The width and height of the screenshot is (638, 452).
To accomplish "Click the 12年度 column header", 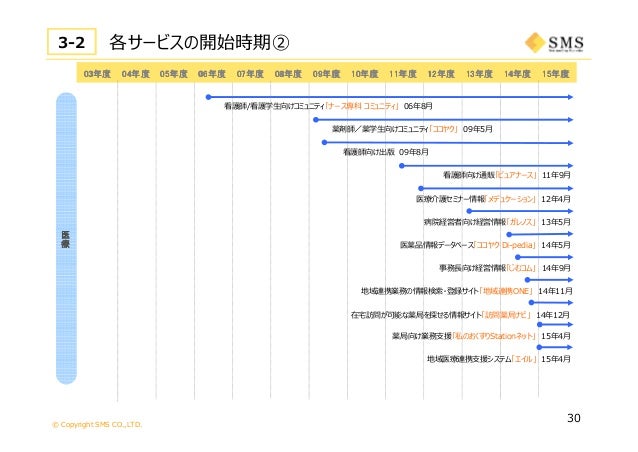I will pyautogui.click(x=441, y=74).
